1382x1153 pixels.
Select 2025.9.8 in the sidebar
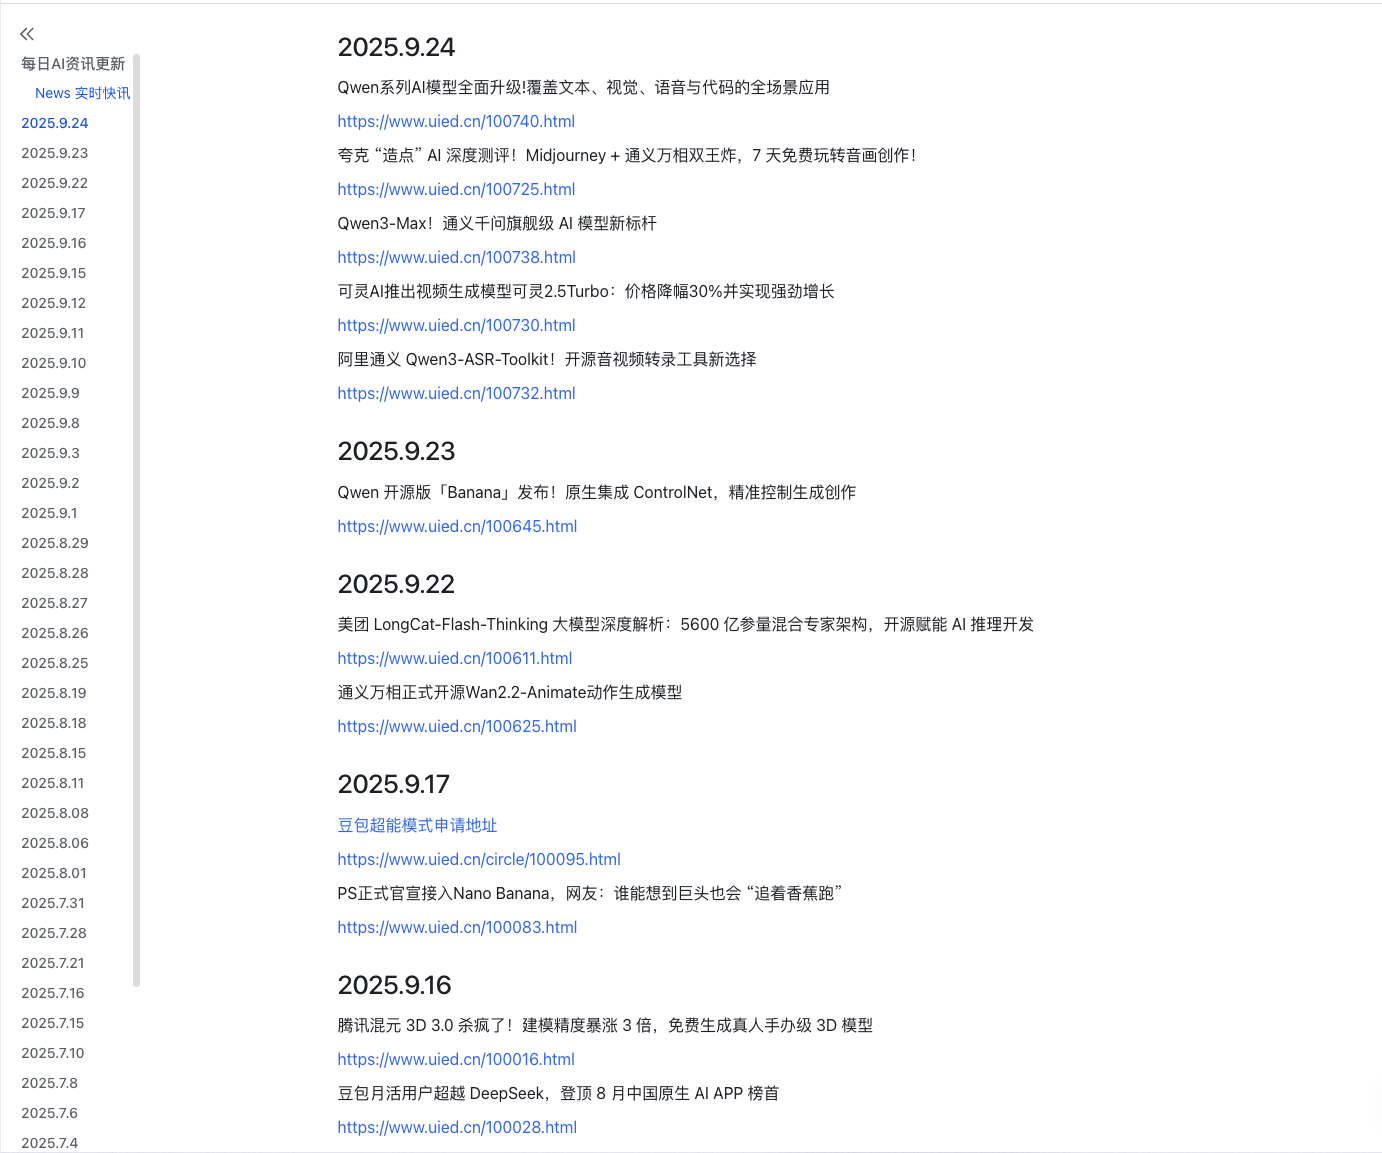point(50,423)
